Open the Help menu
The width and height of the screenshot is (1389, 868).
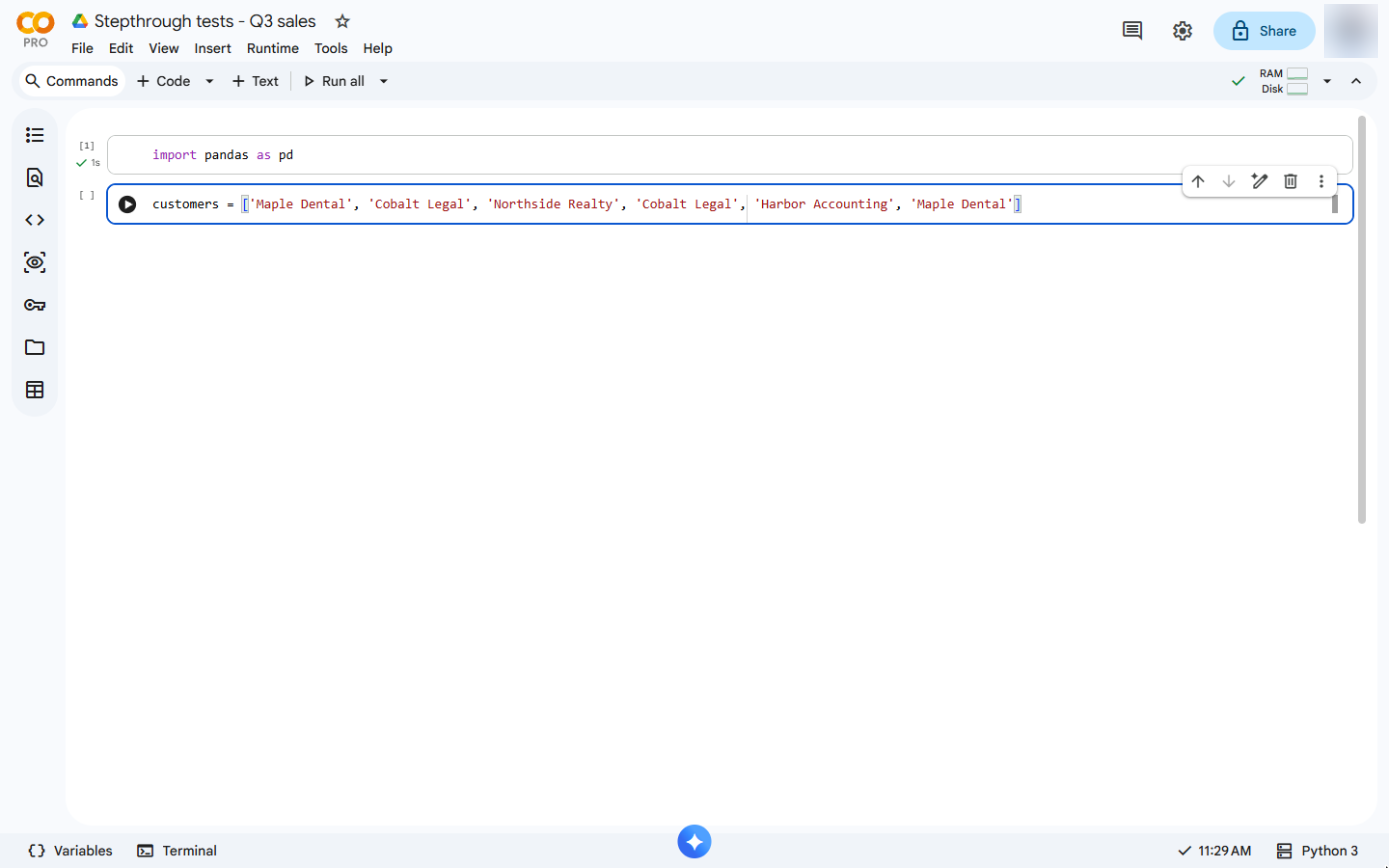(x=378, y=48)
